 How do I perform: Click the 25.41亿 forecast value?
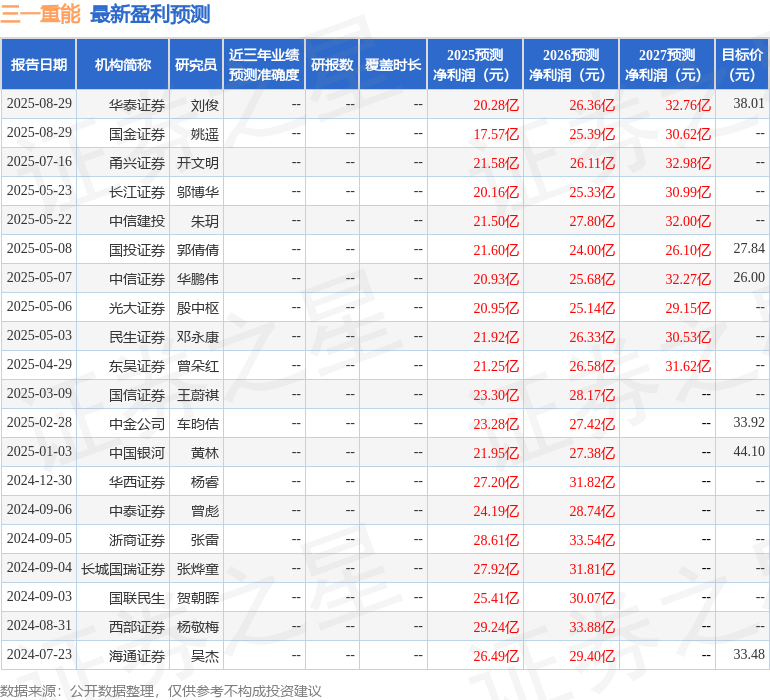click(496, 597)
